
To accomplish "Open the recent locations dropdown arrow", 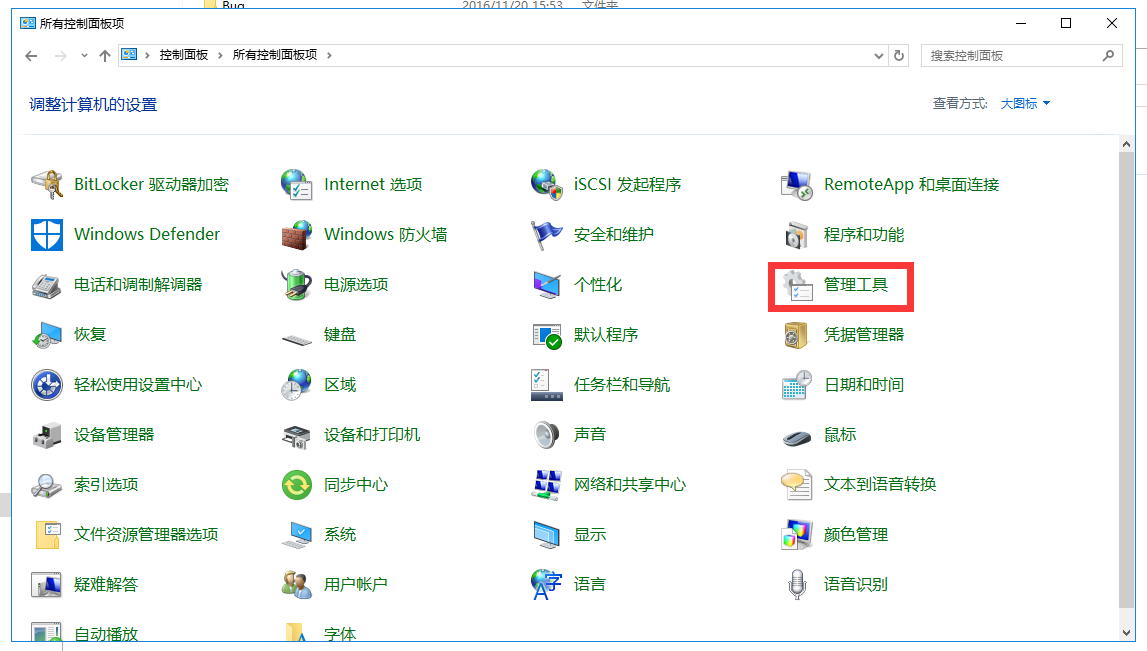I will (x=84, y=56).
